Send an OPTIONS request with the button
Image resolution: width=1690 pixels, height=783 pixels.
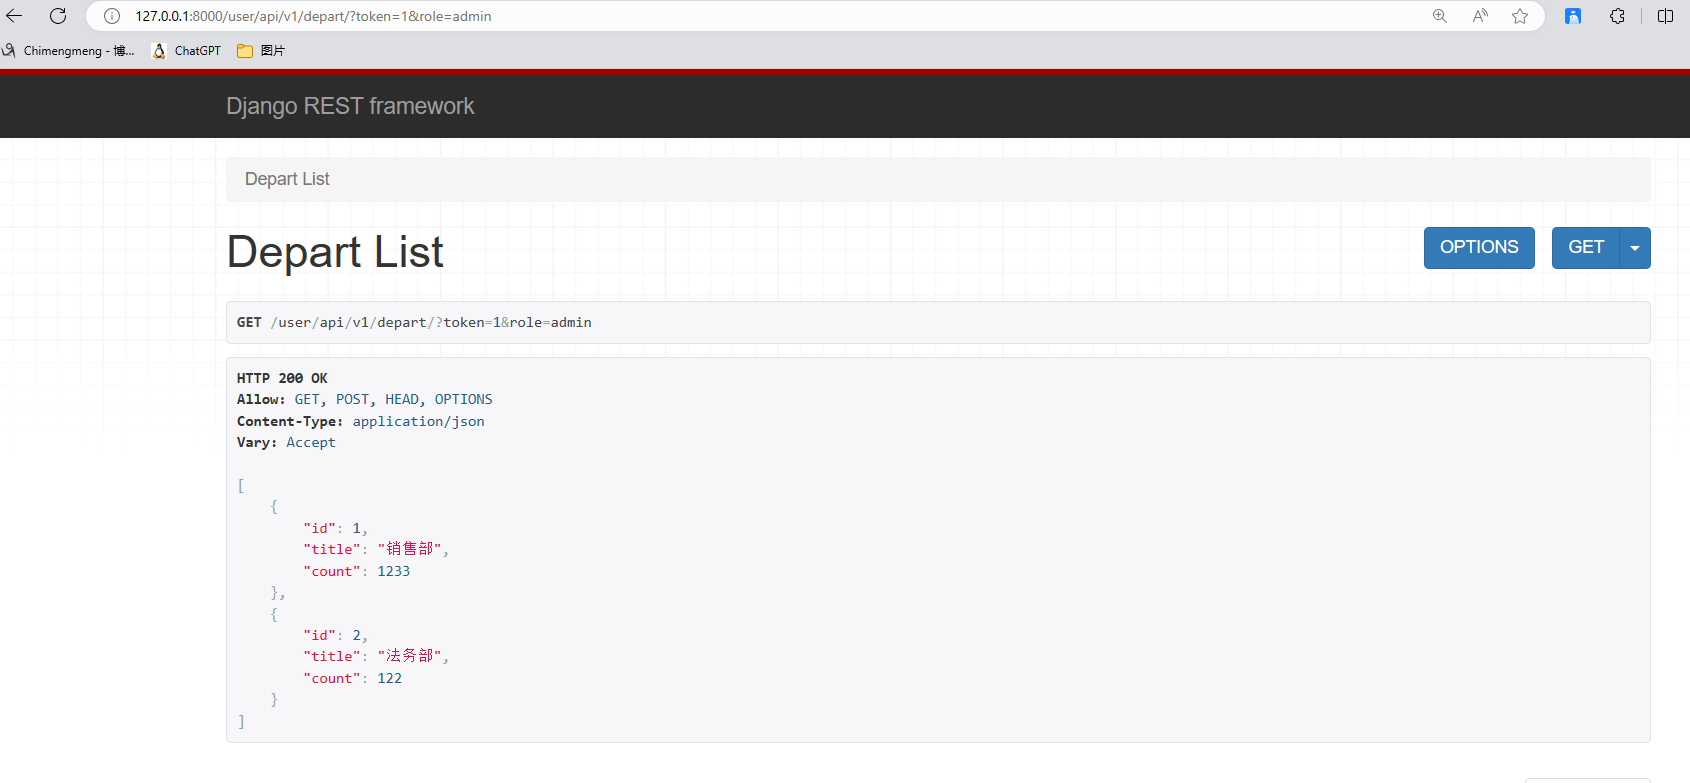[x=1479, y=248]
